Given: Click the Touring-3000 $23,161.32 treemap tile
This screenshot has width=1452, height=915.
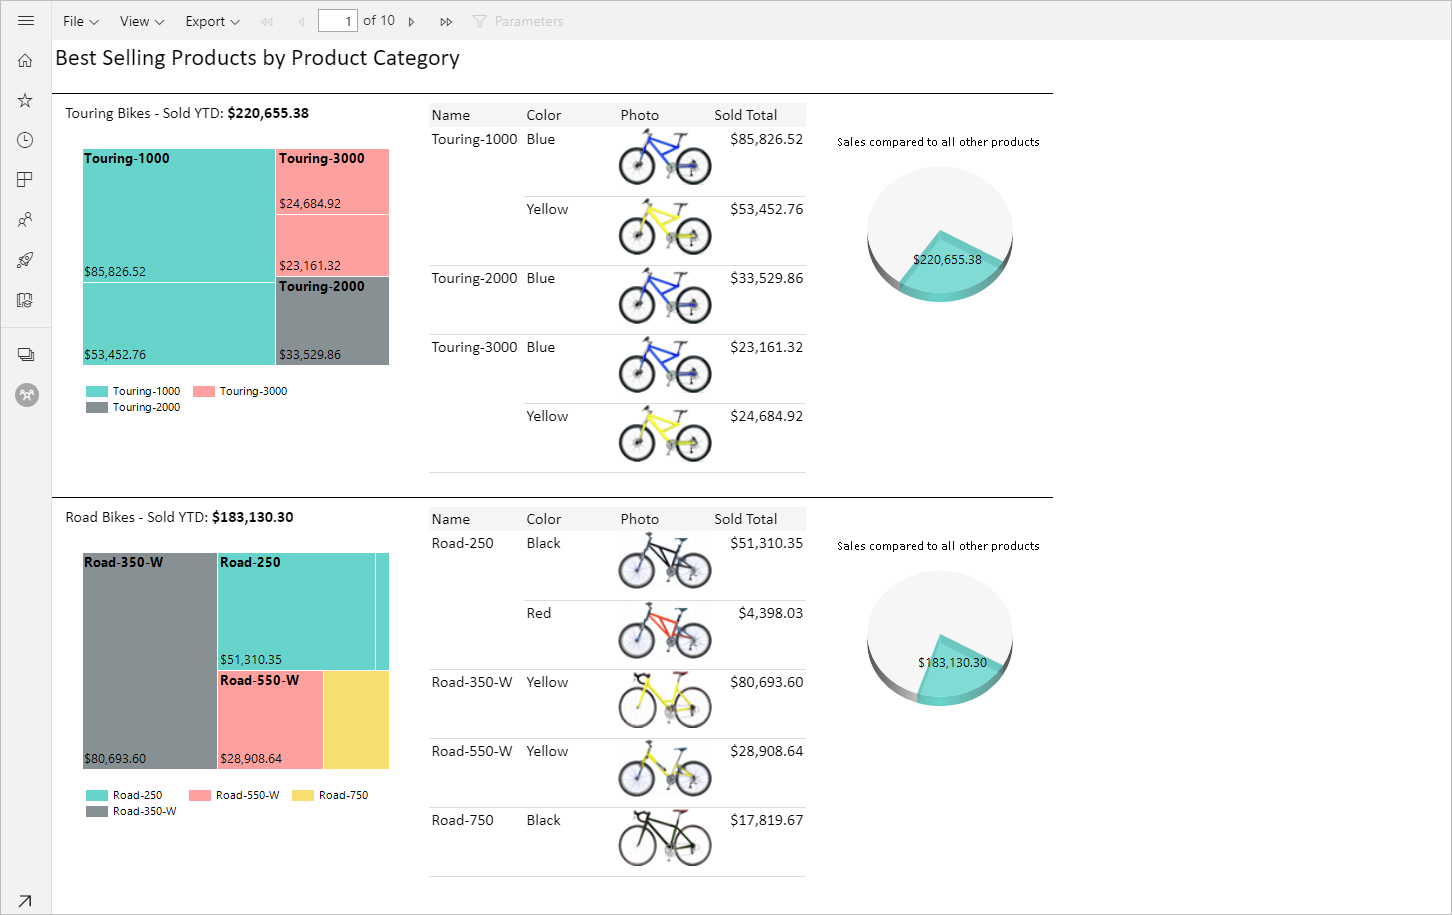Looking at the screenshot, I should 332,245.
